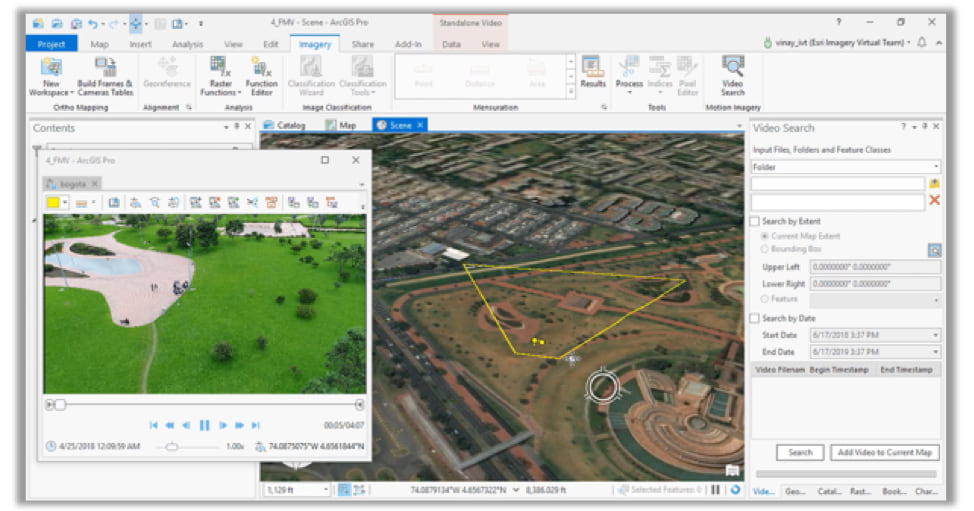Open the Edit ribbon tab
Screen dimensions: 974x511
point(271,44)
